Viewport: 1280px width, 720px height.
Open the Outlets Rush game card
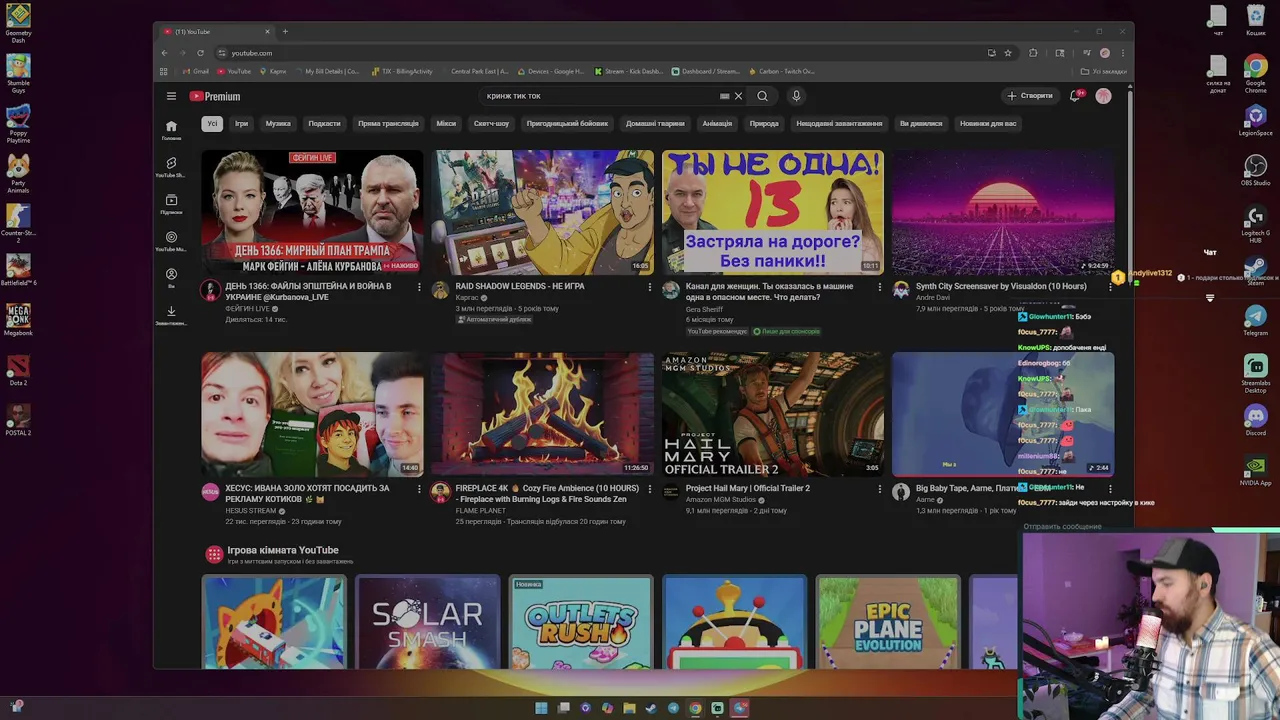(581, 621)
